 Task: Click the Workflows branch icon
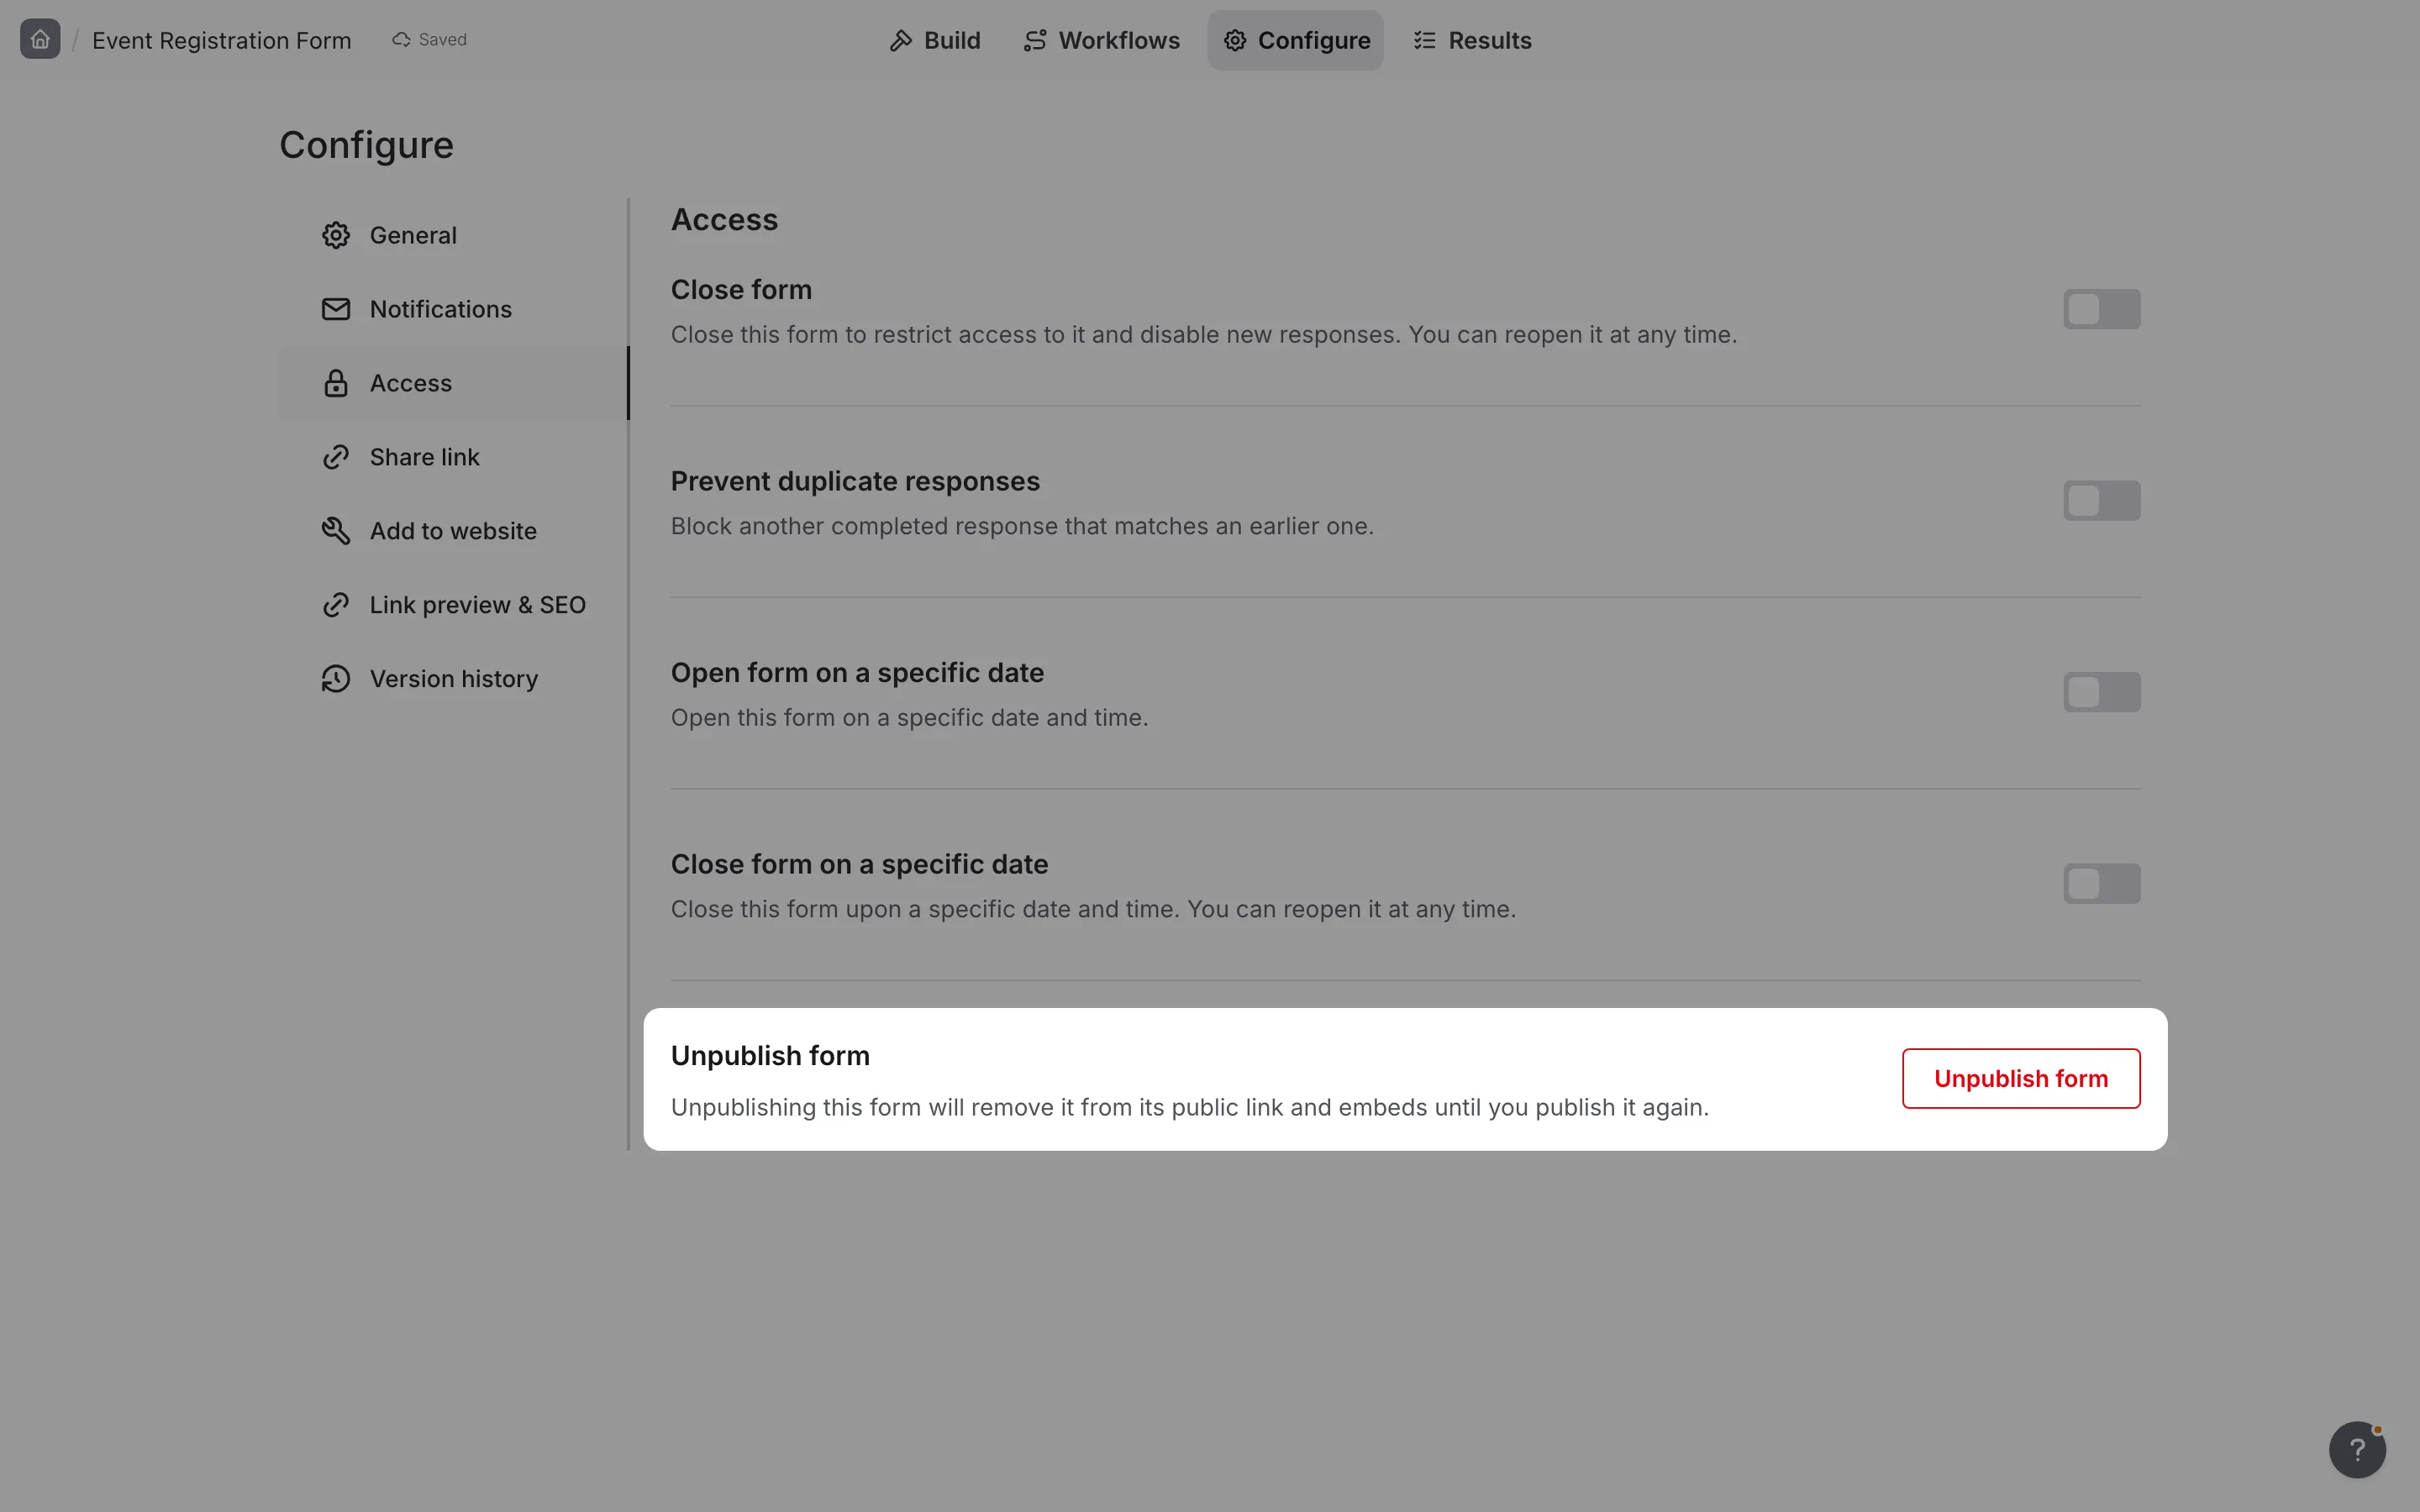point(1035,40)
